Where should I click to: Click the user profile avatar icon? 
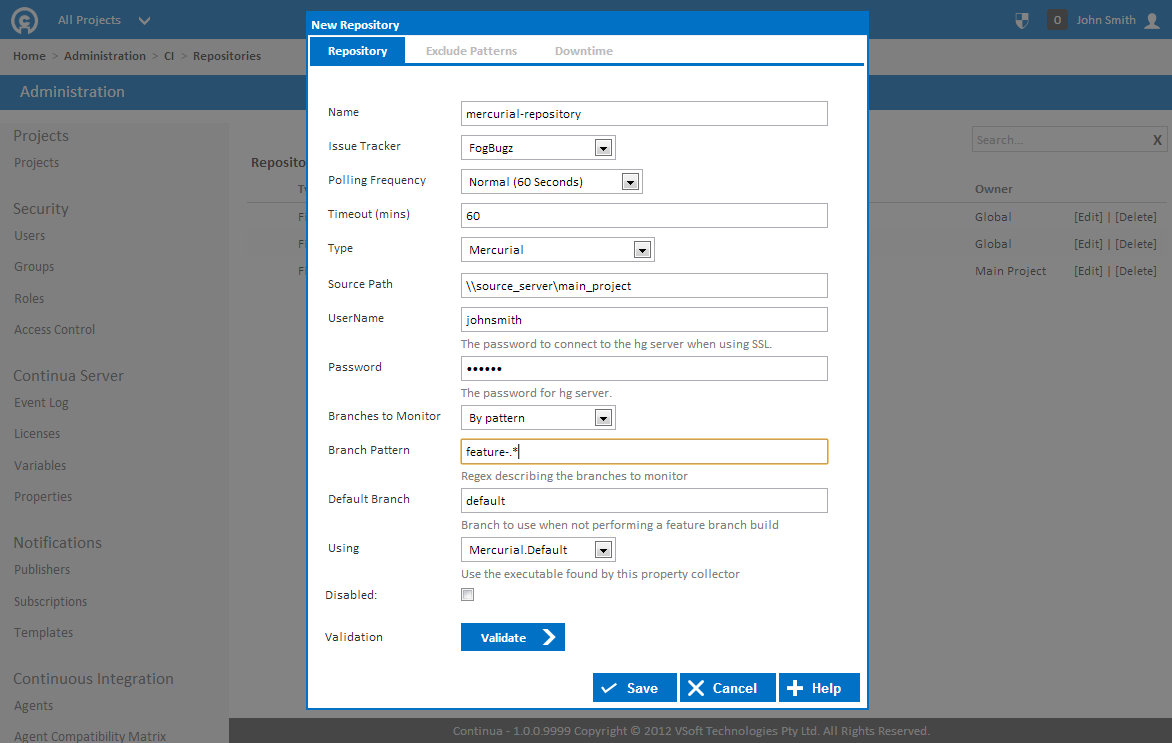[x=1152, y=20]
